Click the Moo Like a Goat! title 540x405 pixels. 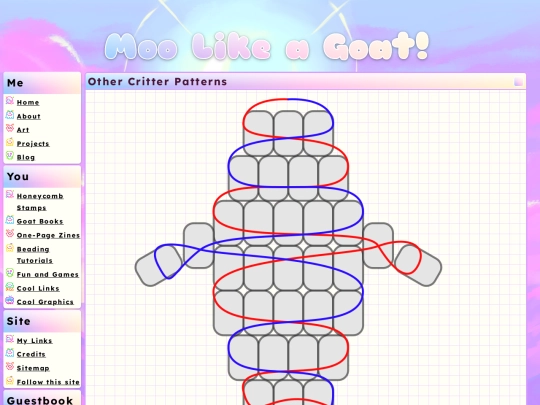(267, 46)
